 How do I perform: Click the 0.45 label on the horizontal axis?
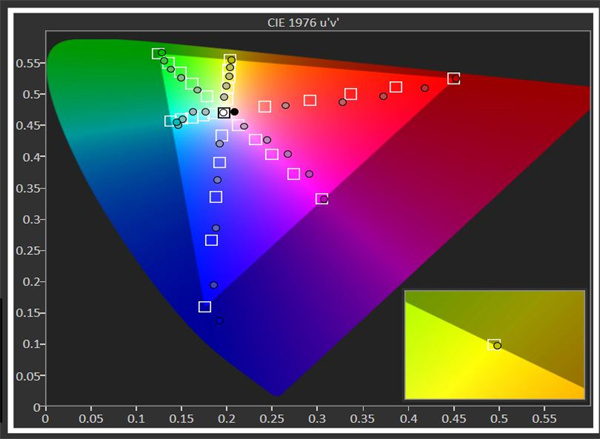click(453, 418)
